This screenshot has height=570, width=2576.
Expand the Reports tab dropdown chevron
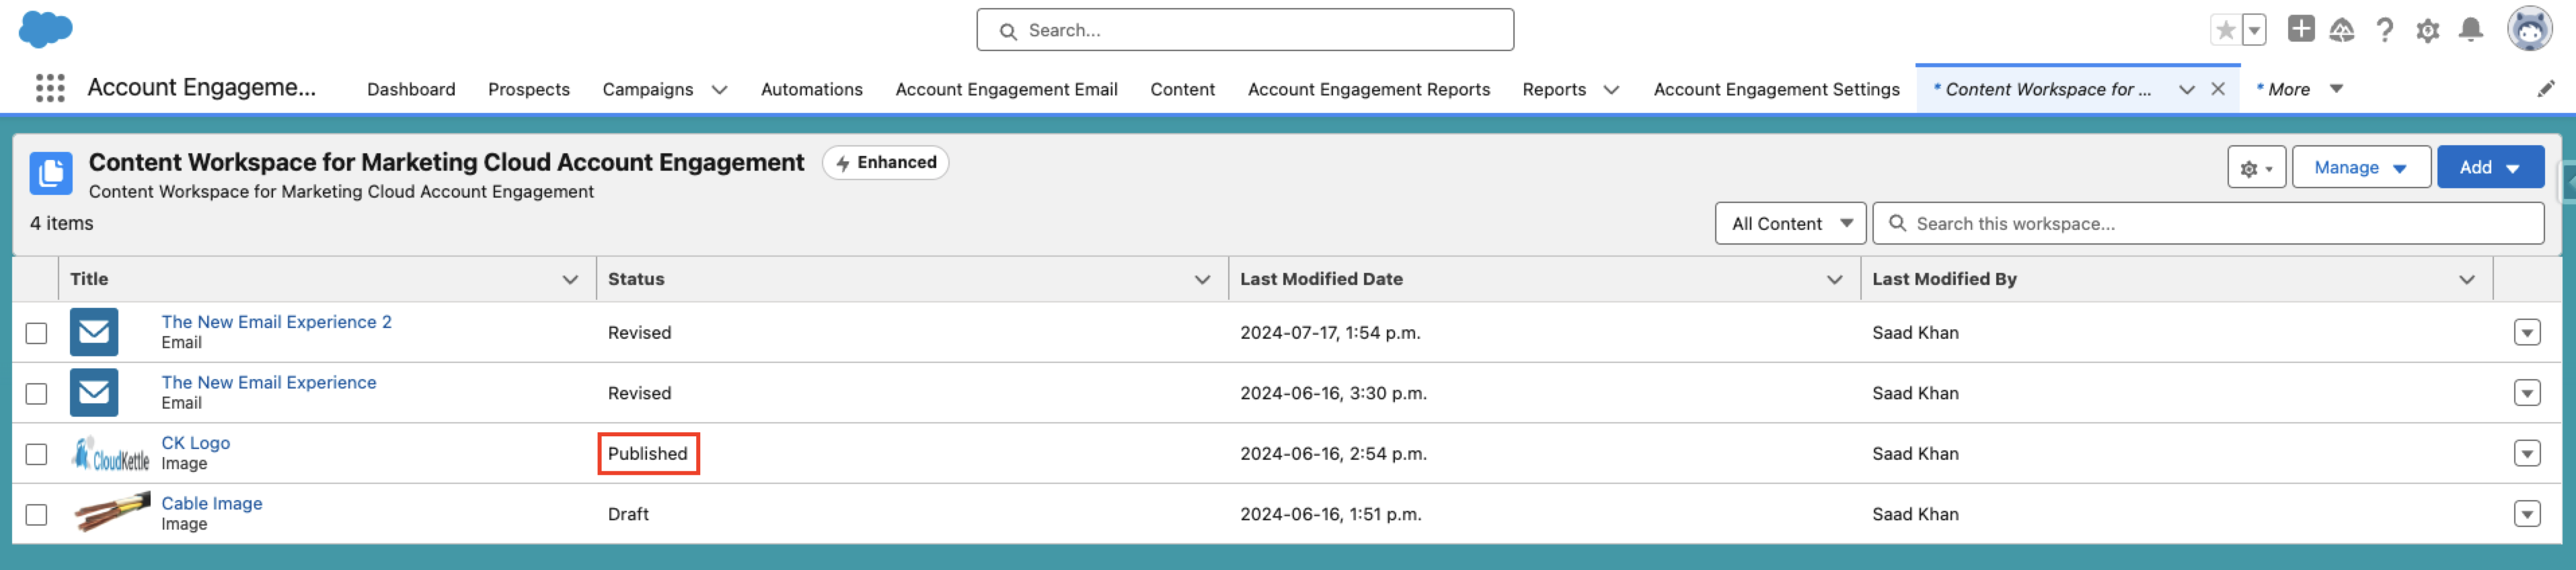point(1611,90)
